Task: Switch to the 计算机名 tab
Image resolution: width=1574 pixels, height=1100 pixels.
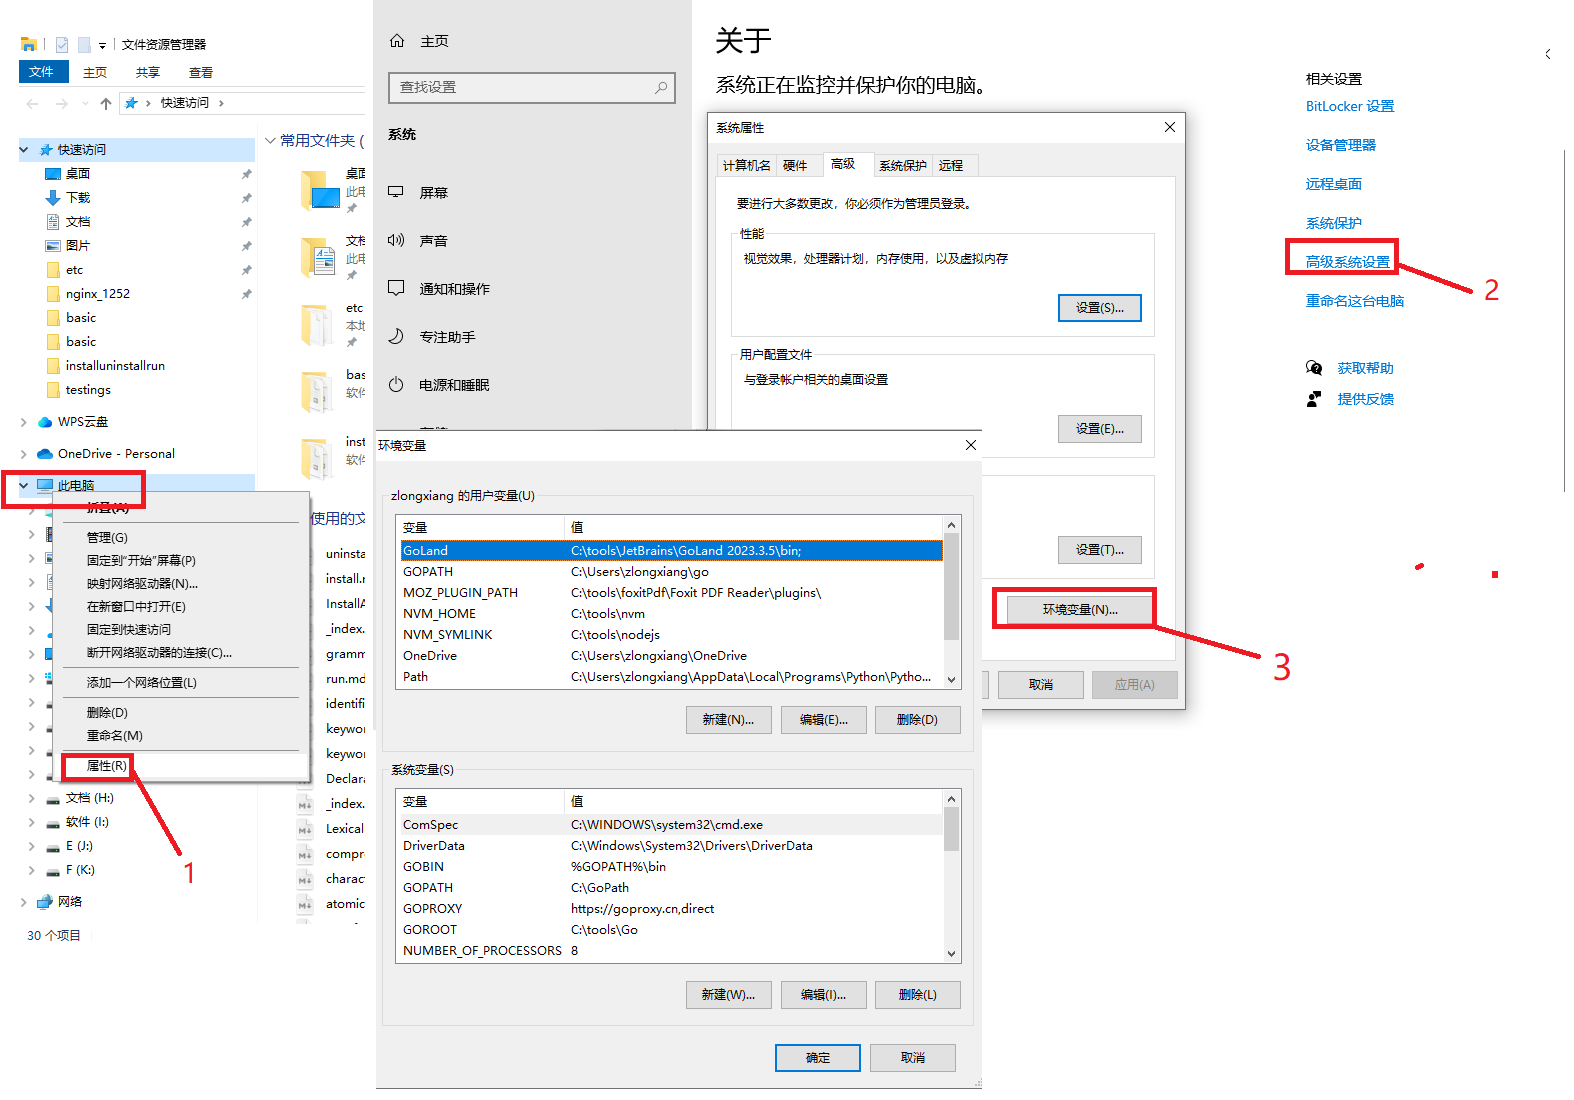Action: pos(746,166)
